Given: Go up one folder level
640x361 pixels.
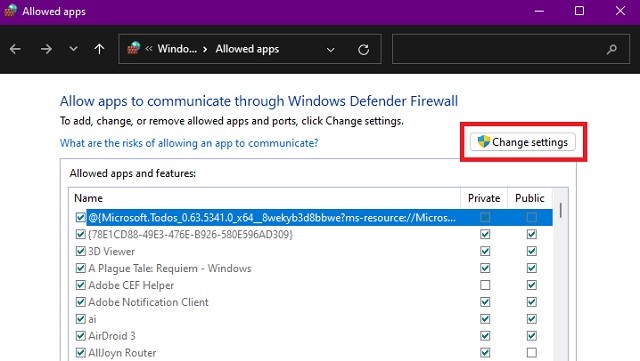Looking at the screenshot, I should click(x=99, y=49).
